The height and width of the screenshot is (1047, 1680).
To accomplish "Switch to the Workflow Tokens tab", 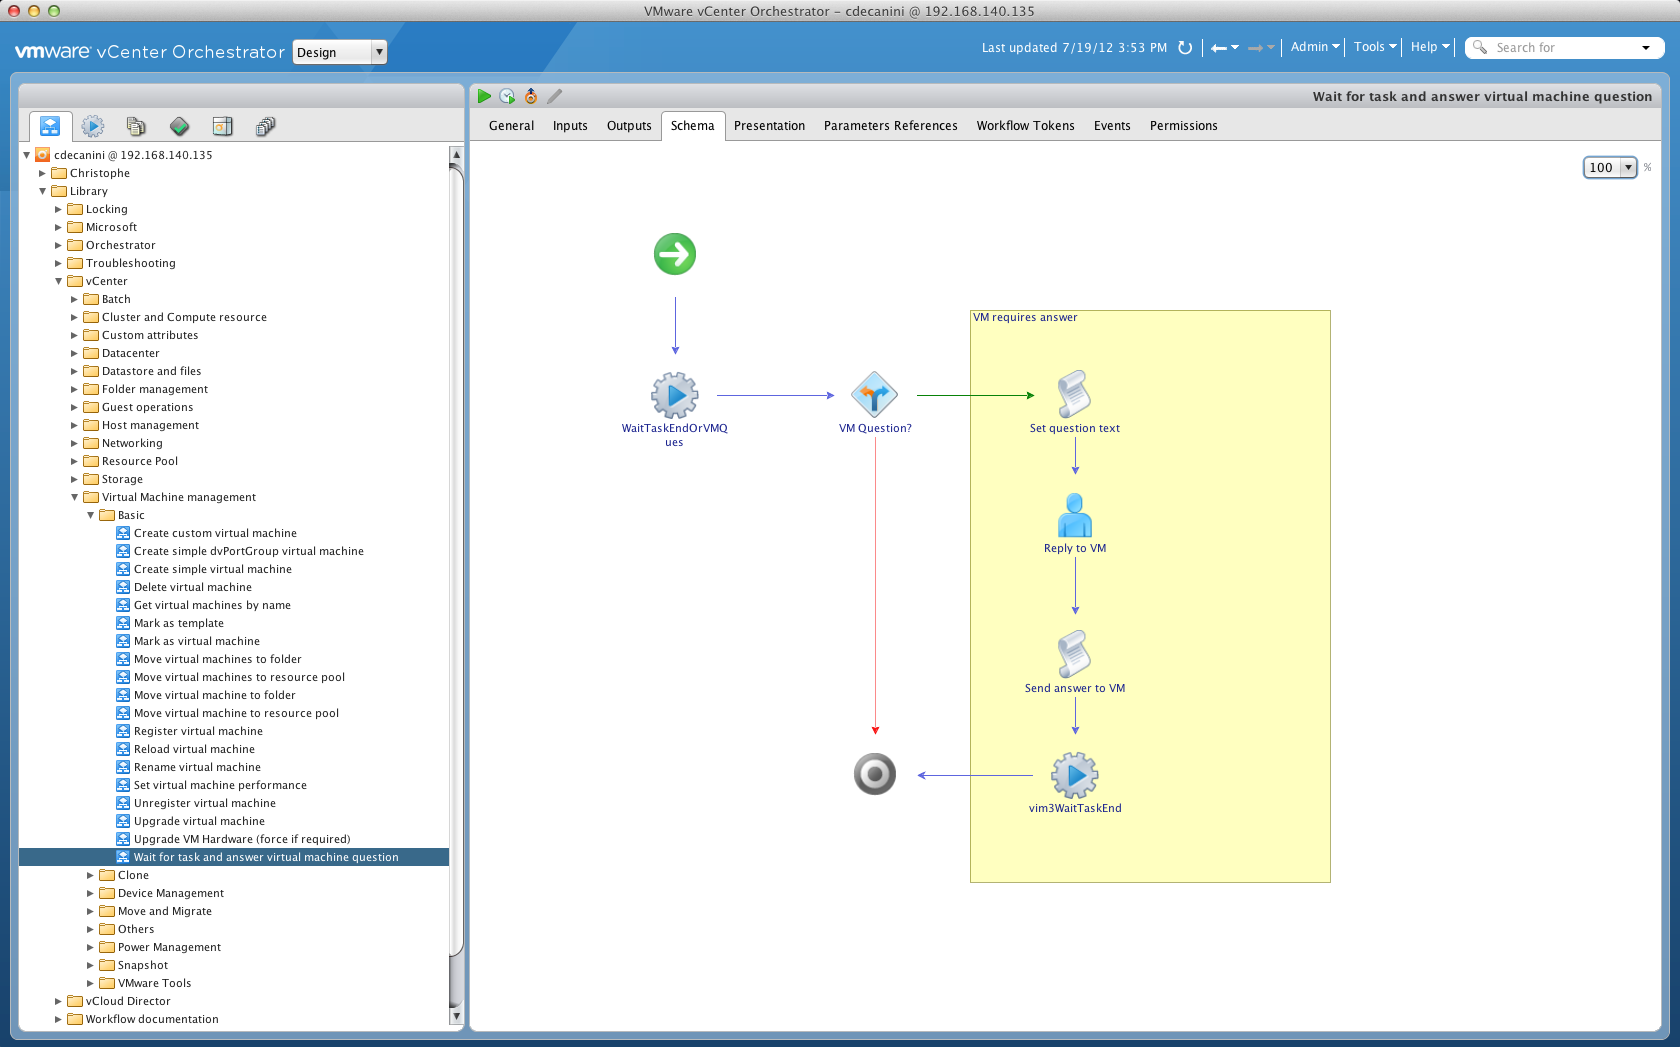I will point(1025,126).
